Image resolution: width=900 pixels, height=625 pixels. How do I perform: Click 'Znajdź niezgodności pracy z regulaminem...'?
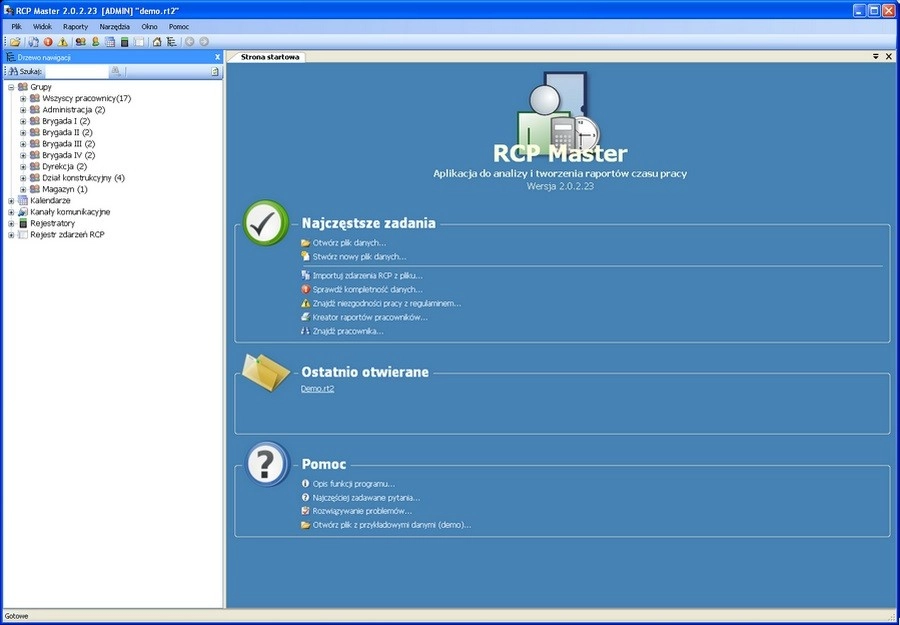[x=387, y=303]
